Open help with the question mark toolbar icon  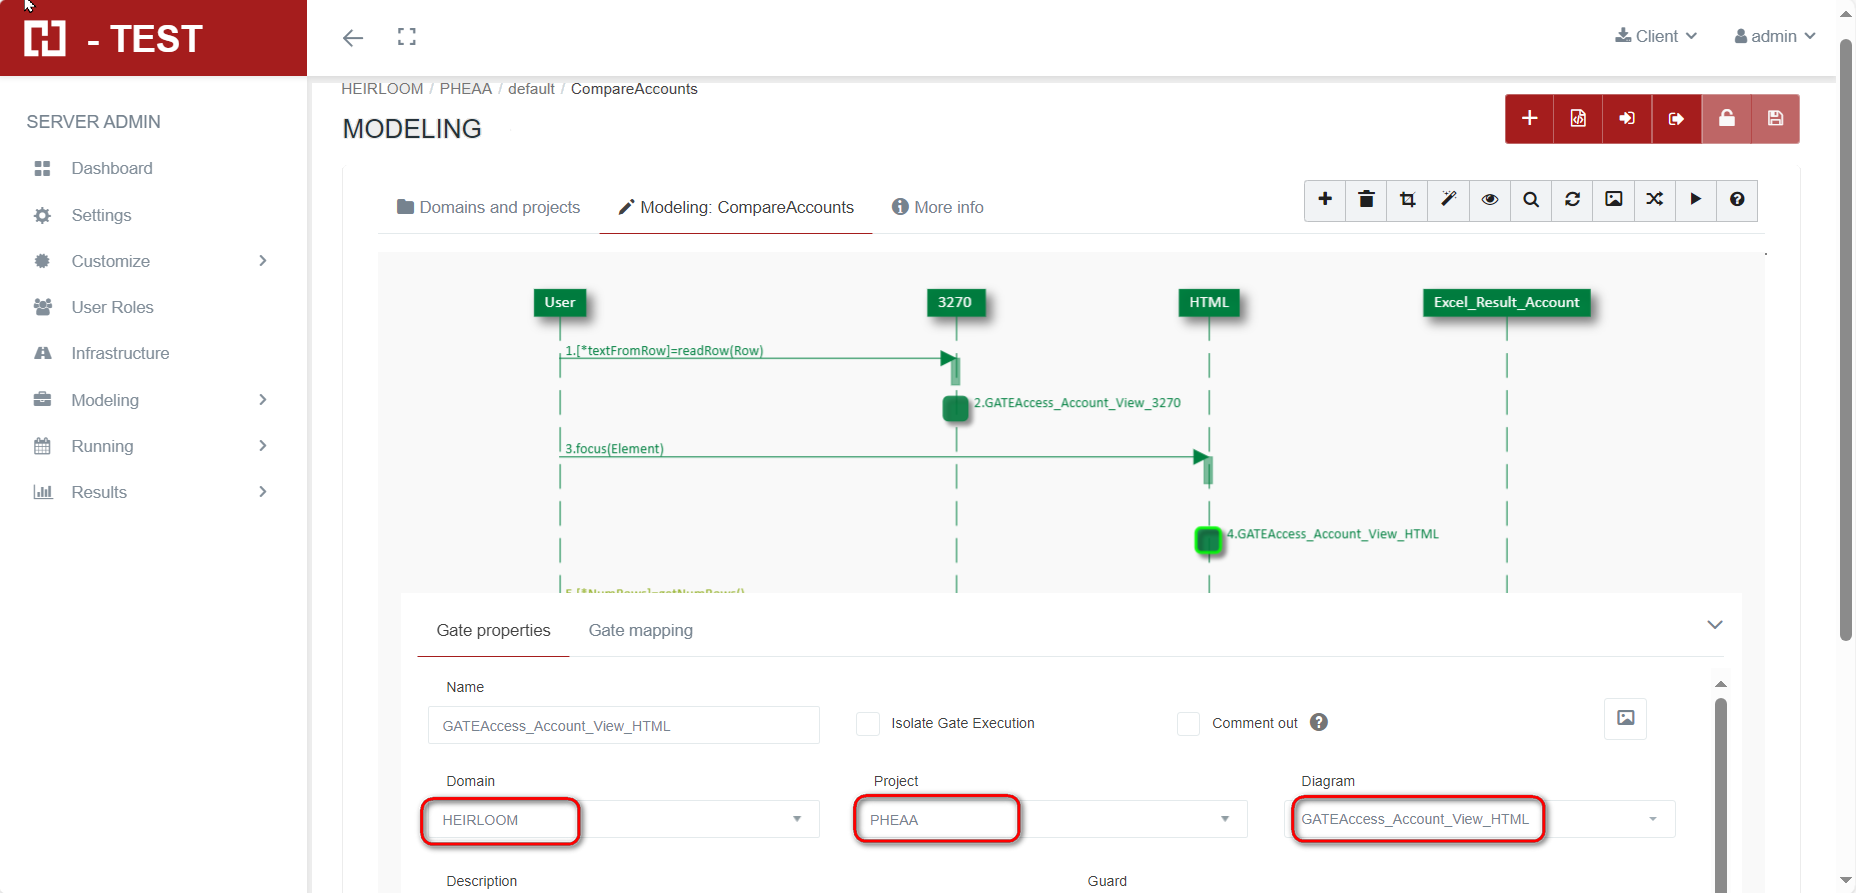[1737, 200]
